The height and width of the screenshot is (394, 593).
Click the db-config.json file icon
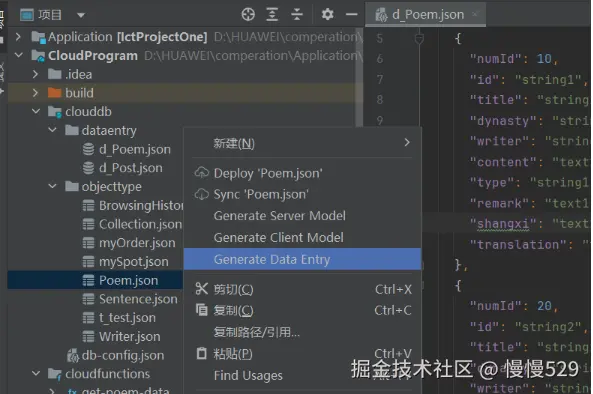pyautogui.click(x=73, y=355)
